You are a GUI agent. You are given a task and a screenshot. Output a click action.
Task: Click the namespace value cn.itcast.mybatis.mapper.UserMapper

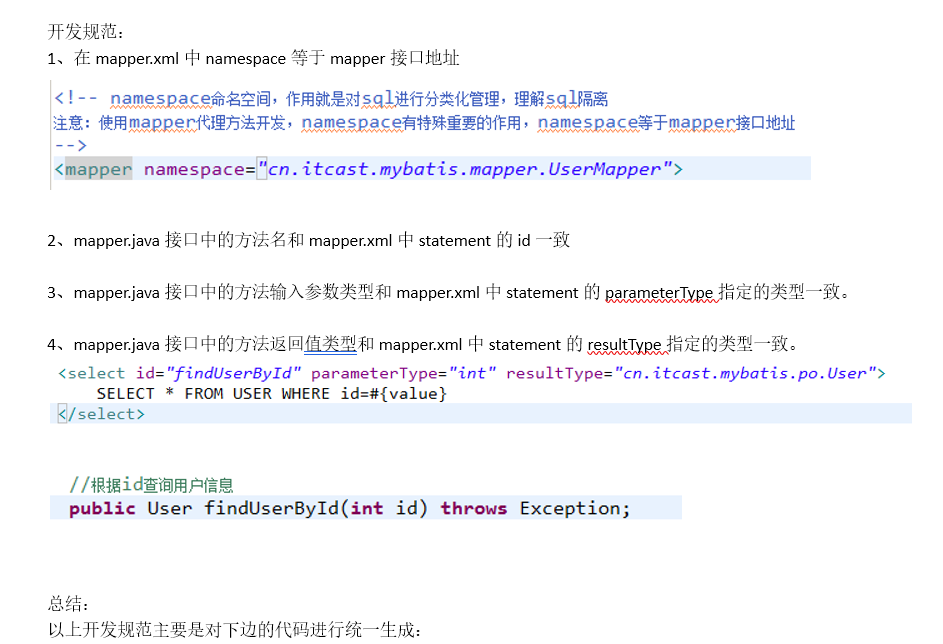coord(464,169)
